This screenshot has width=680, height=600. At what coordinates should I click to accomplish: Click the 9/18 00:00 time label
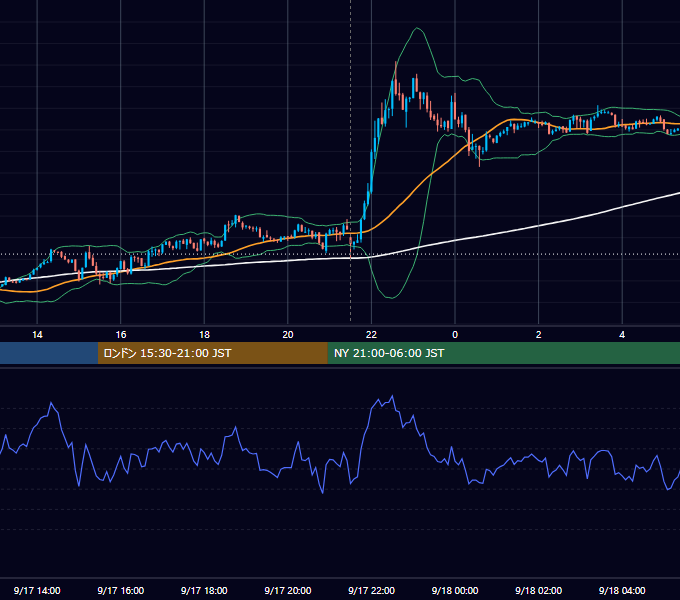pyautogui.click(x=455, y=590)
